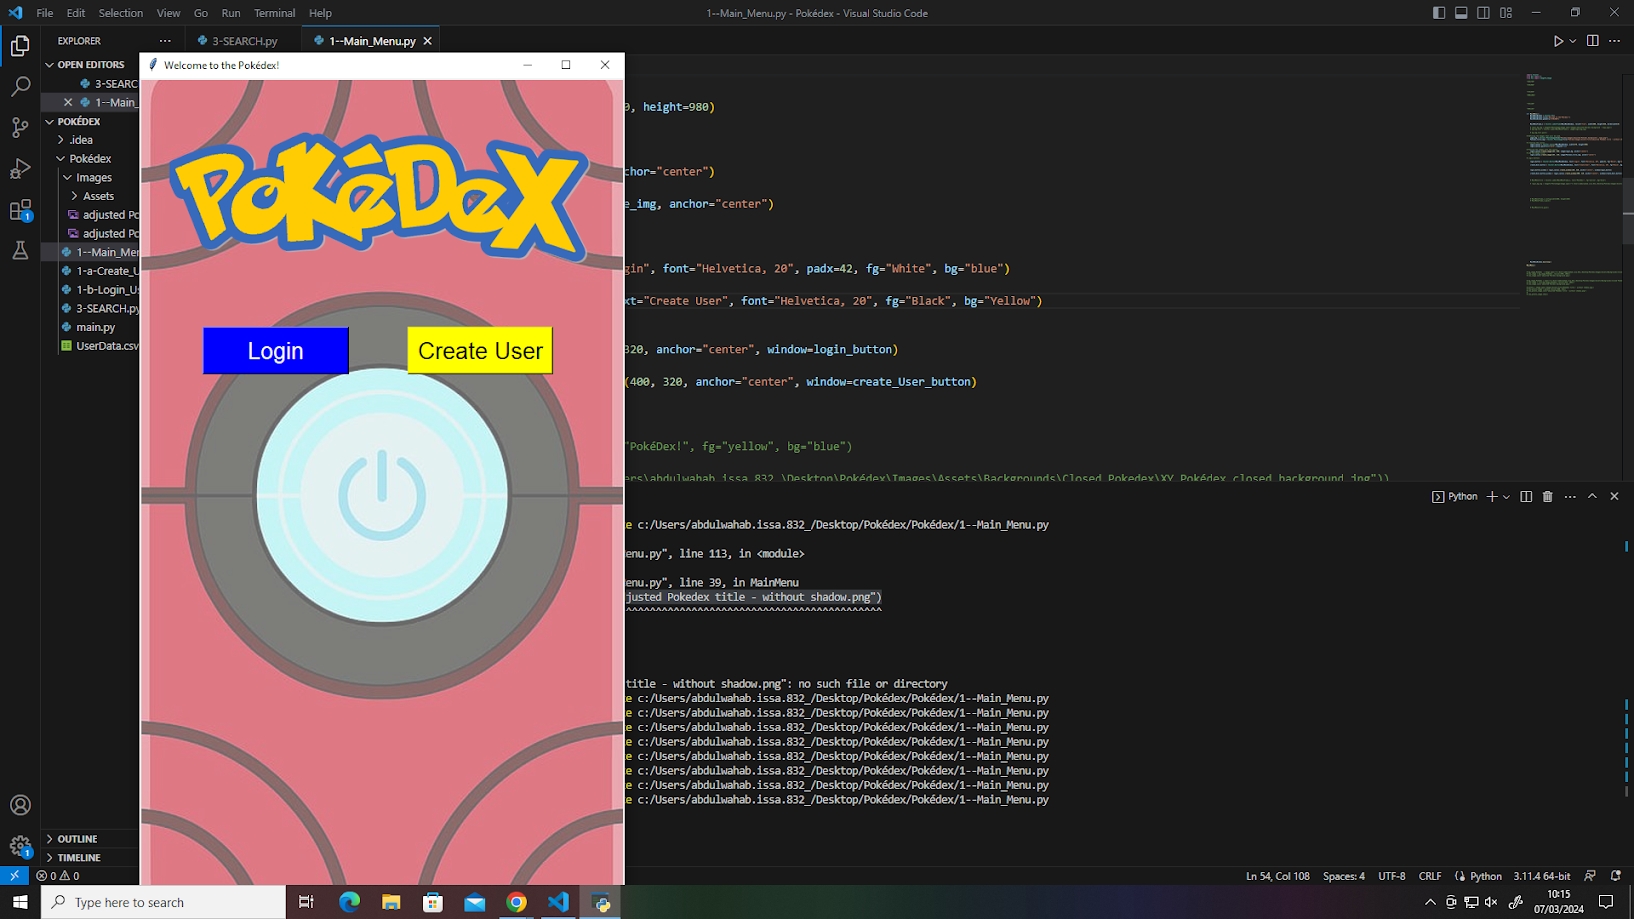
Task: Expand the TIMELINE section
Action: (79, 858)
